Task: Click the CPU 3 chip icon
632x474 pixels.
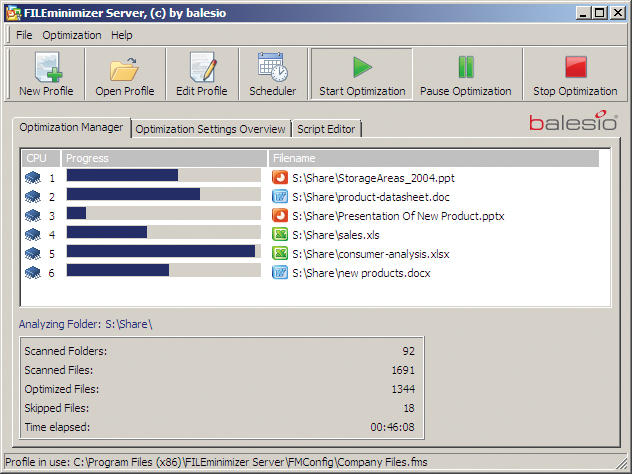Action: coord(33,216)
